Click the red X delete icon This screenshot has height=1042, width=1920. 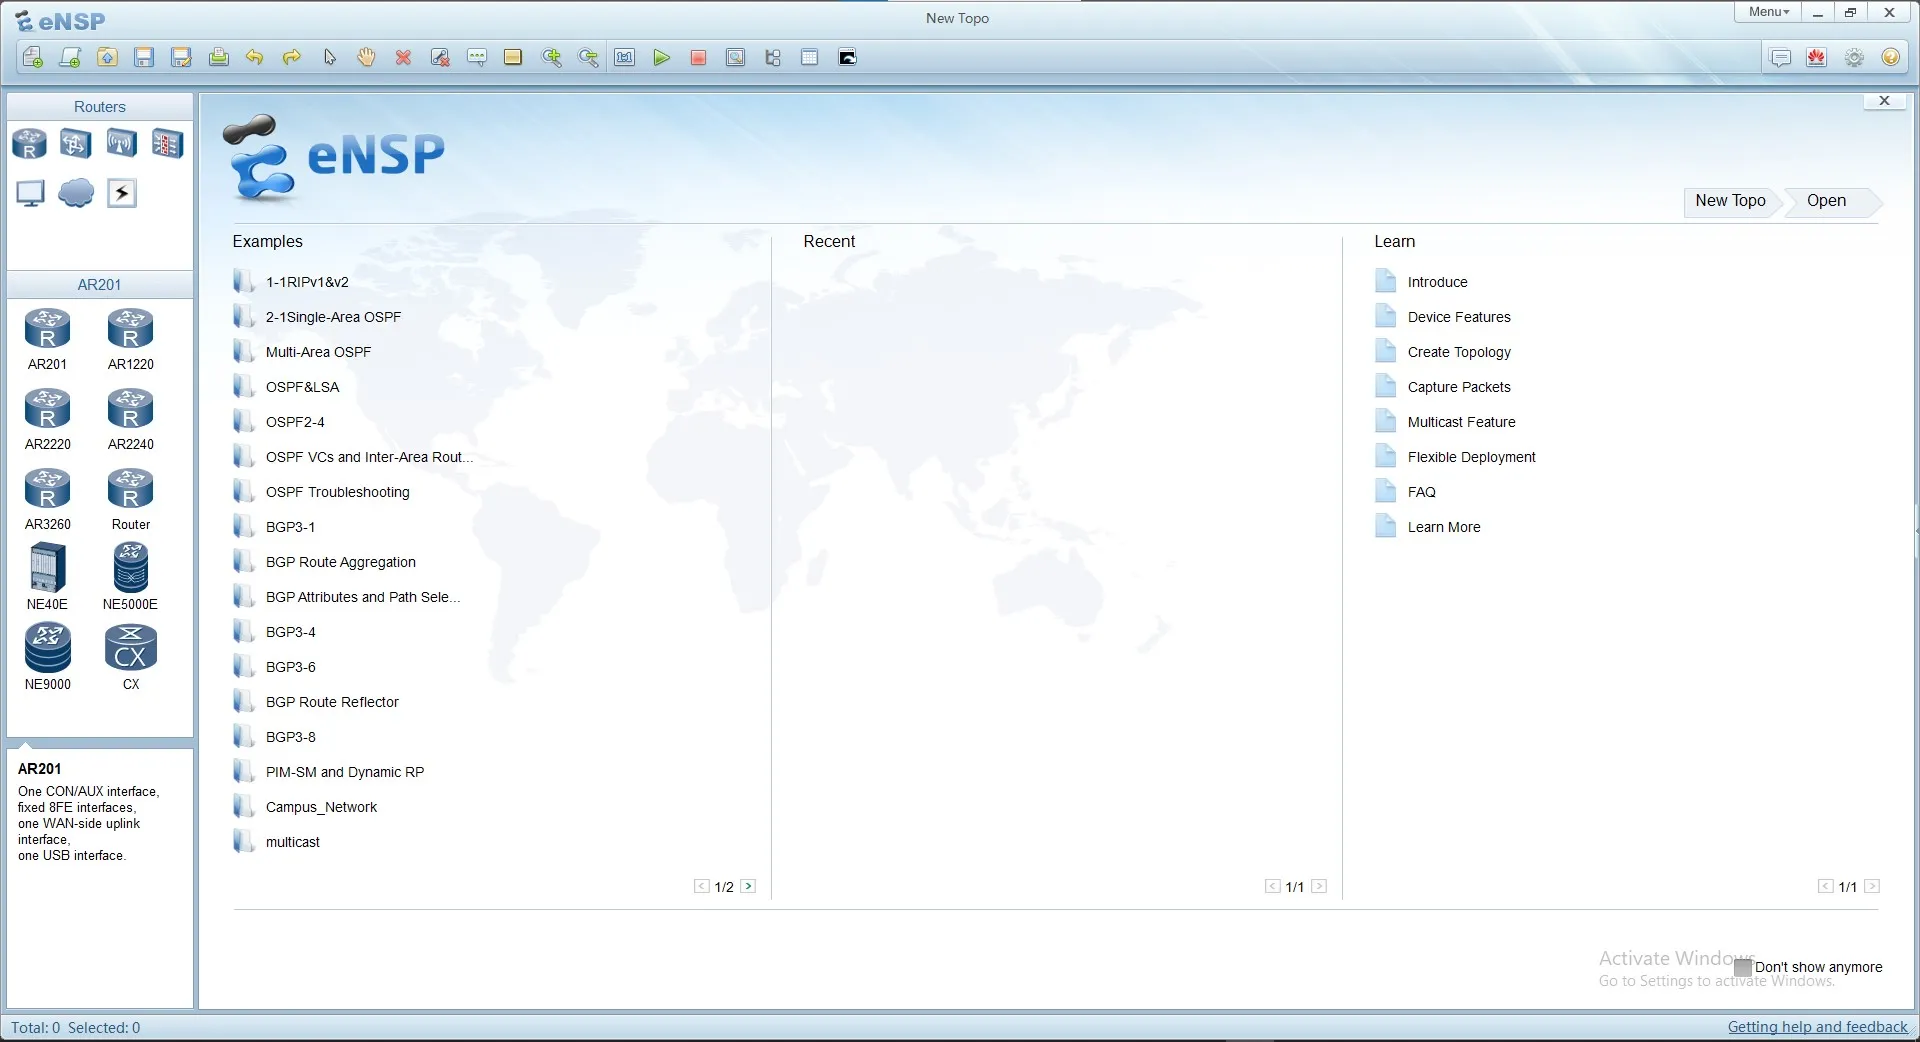pyautogui.click(x=403, y=57)
